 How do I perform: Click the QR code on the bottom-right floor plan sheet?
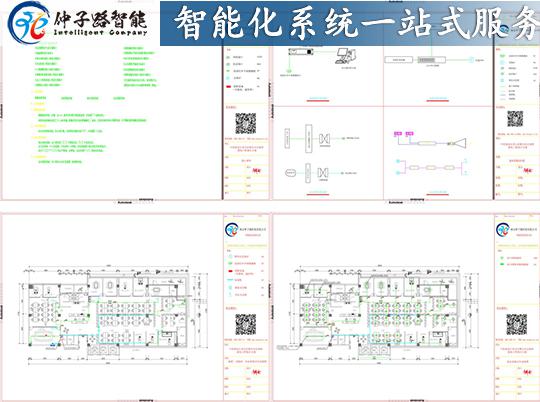coord(517,324)
